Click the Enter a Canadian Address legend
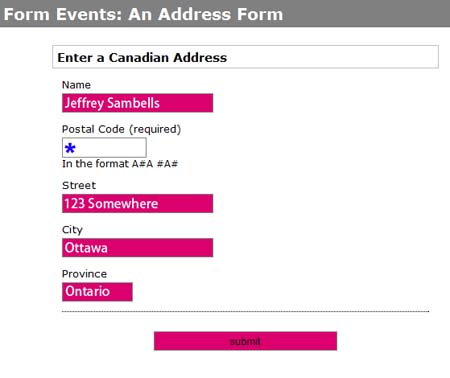This screenshot has height=378, width=450. point(142,58)
